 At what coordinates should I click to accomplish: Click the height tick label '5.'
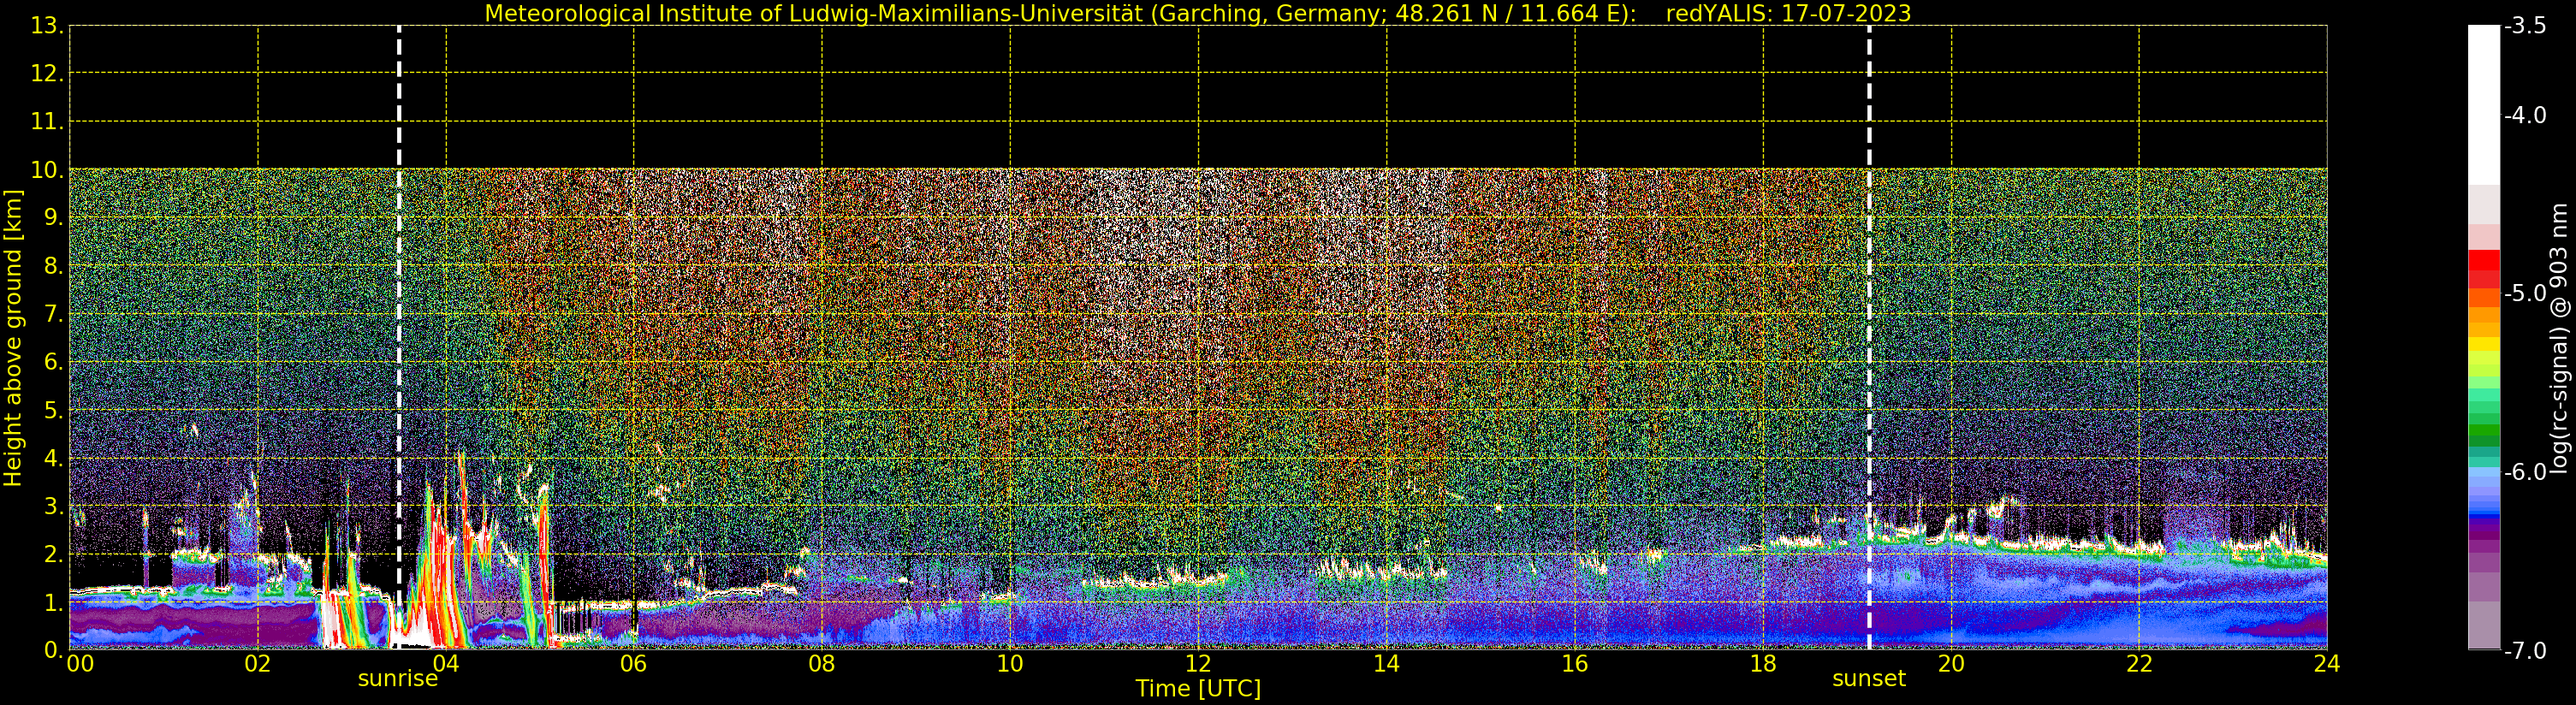click(x=52, y=410)
